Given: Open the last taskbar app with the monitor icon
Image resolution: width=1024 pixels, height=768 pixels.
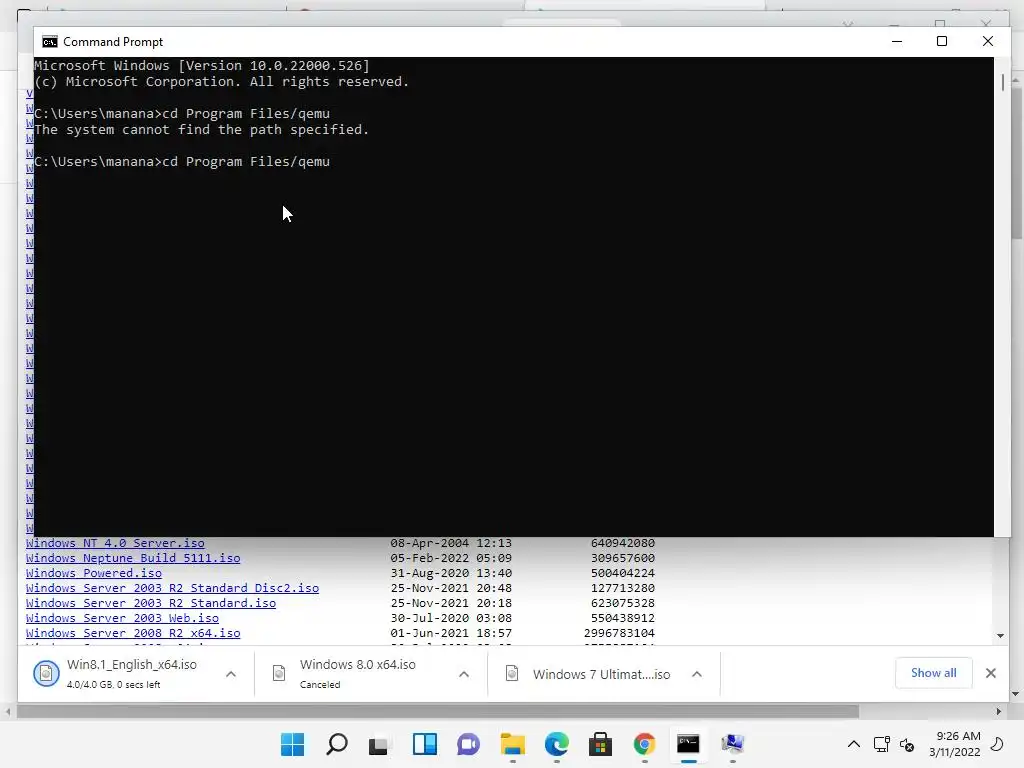Looking at the screenshot, I should [x=733, y=744].
